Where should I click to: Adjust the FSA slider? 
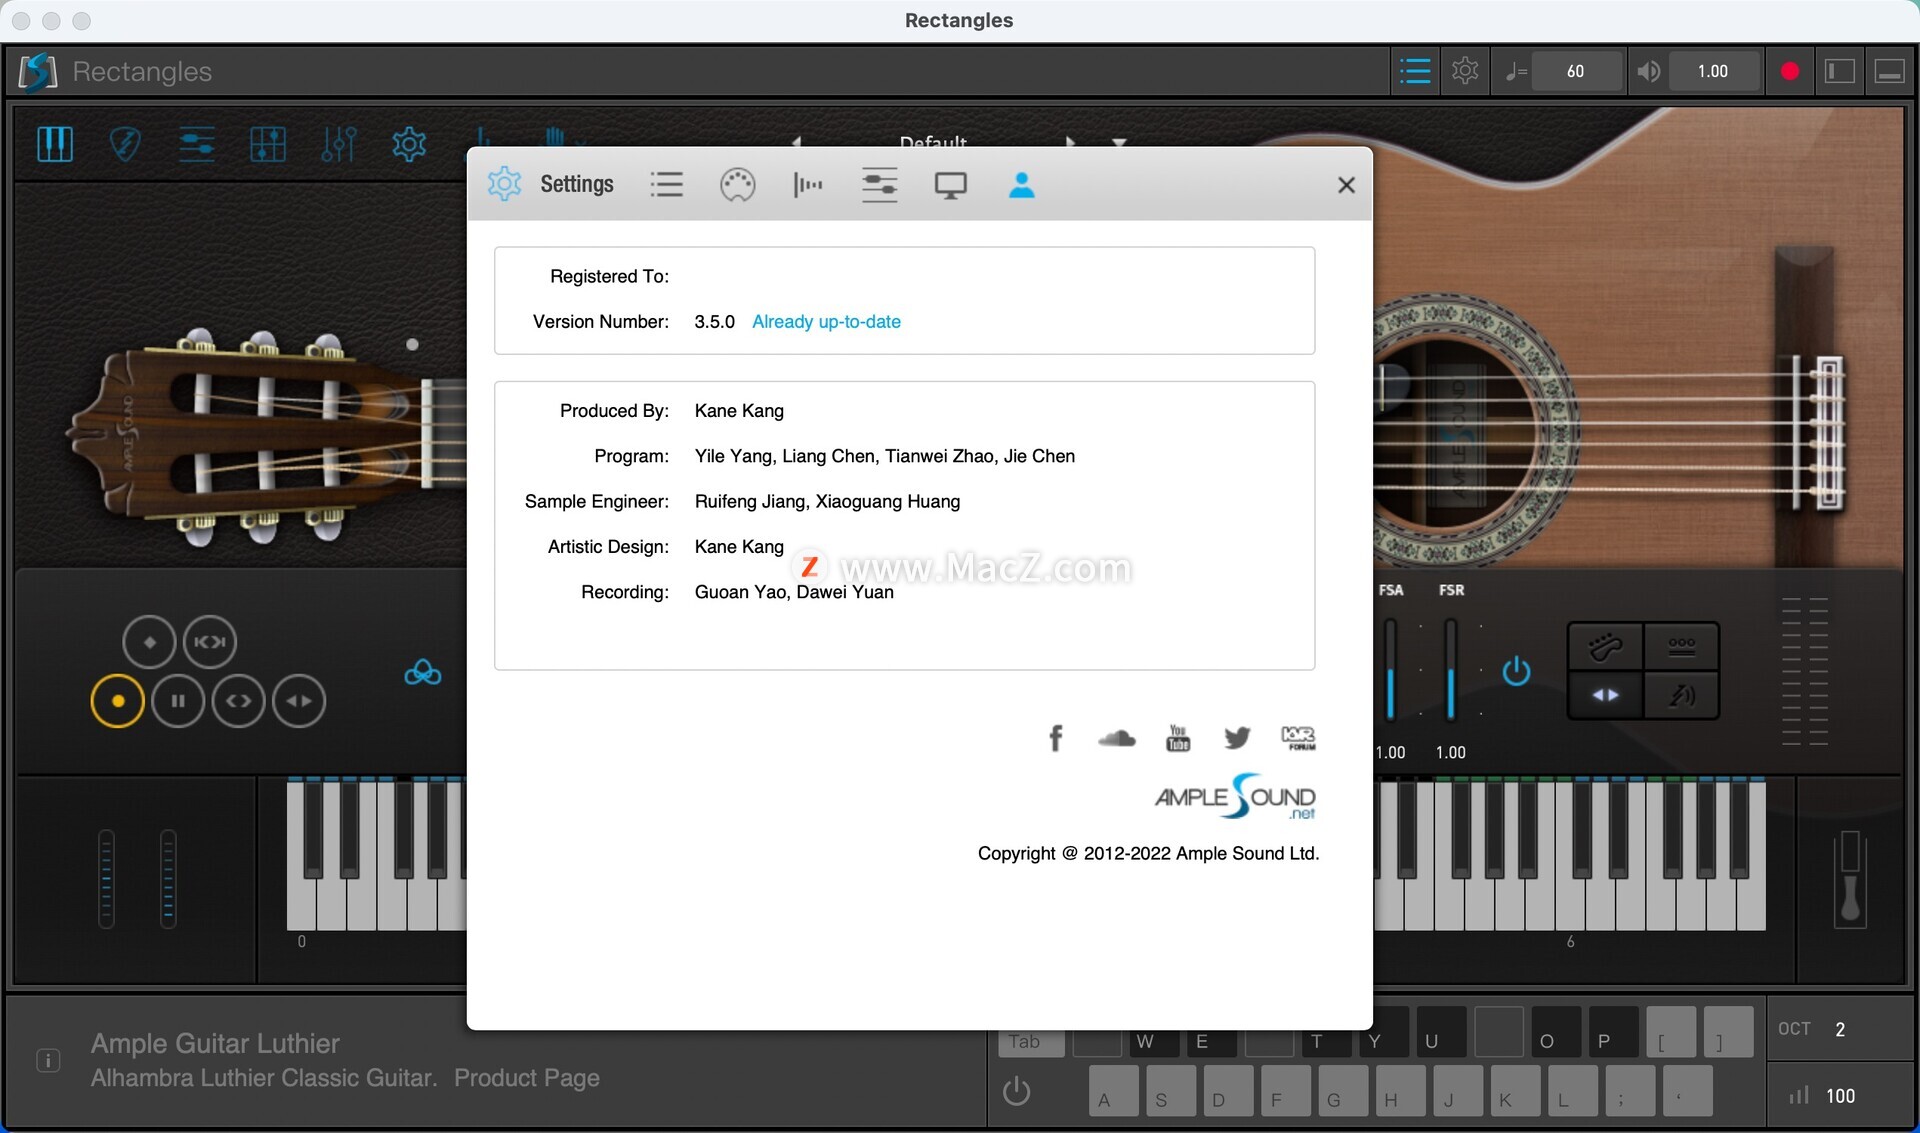click(1390, 668)
